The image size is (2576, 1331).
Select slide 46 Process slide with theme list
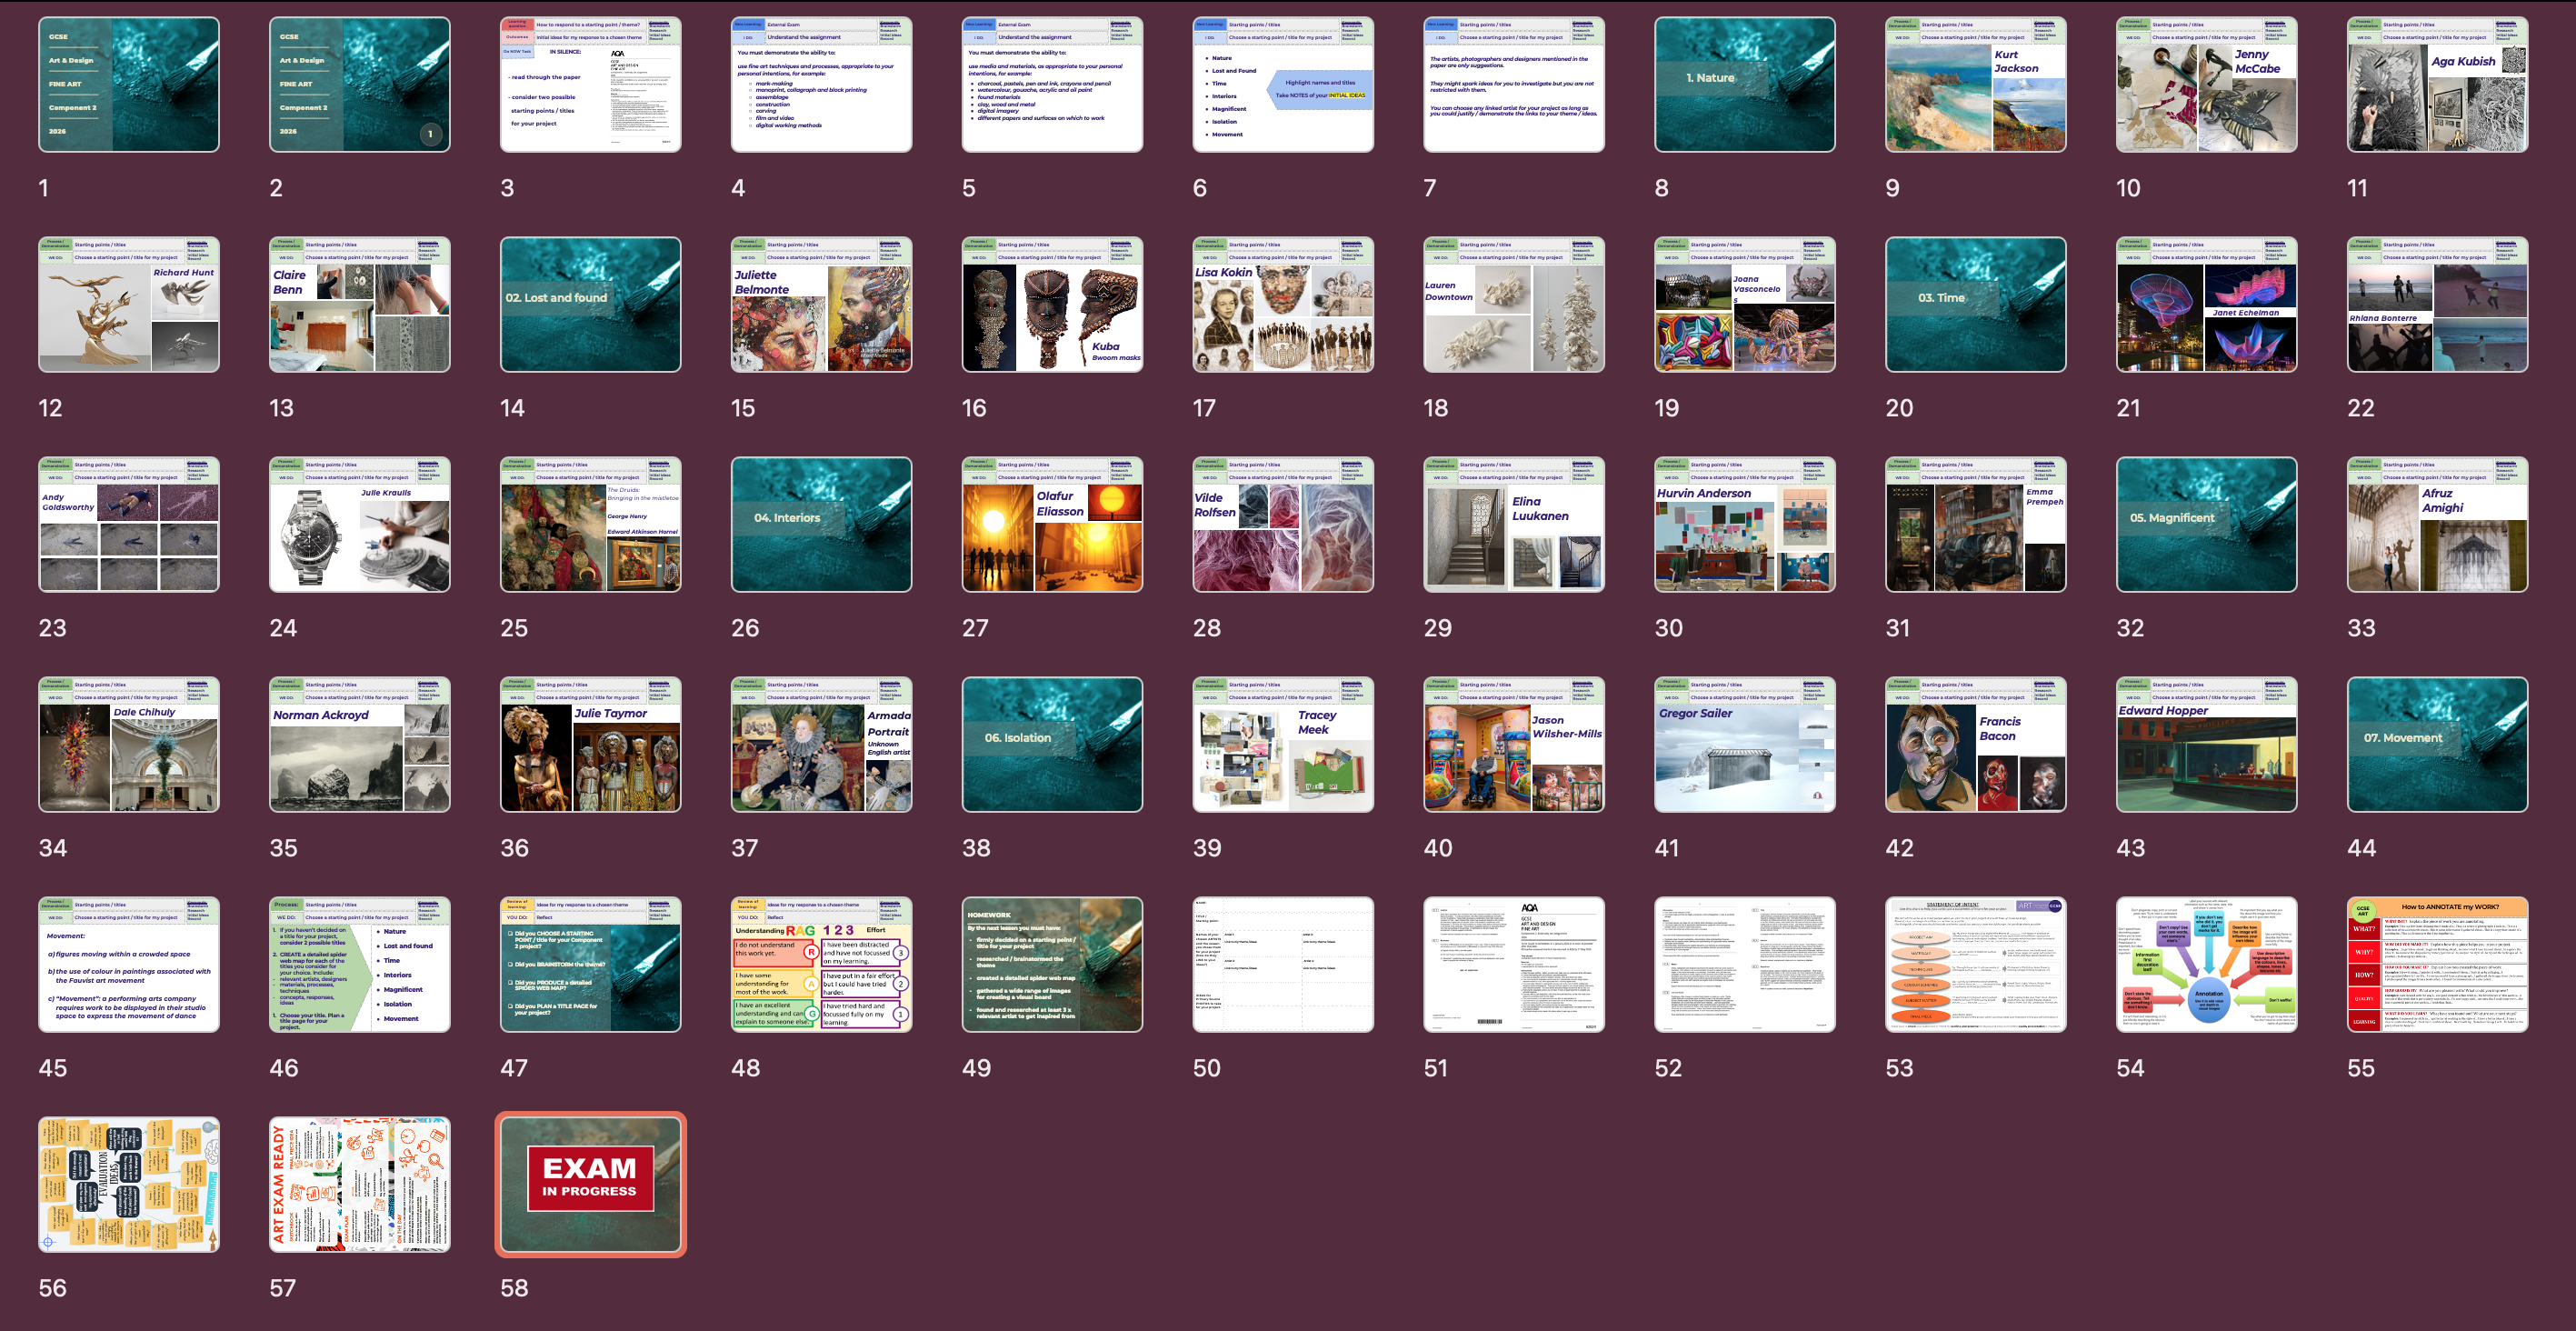tap(360, 965)
